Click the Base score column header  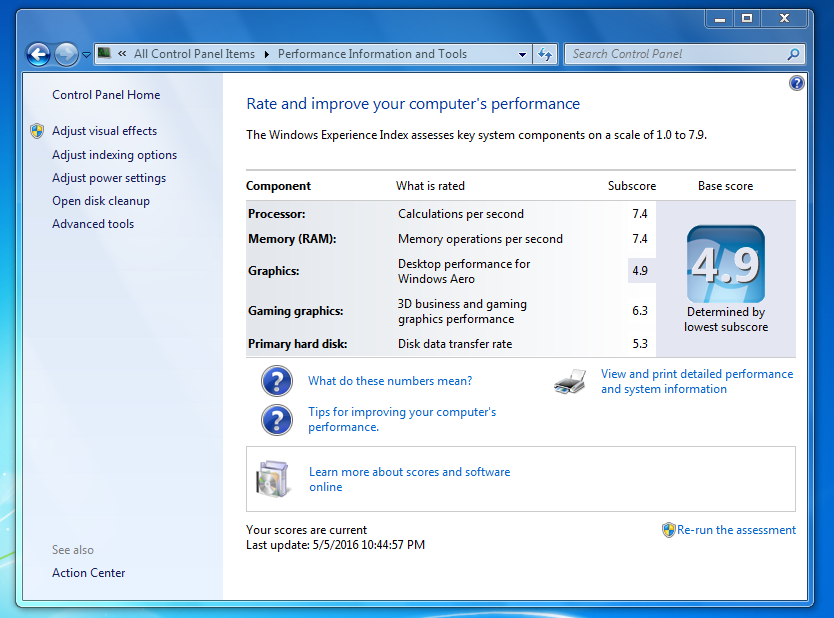click(x=725, y=186)
